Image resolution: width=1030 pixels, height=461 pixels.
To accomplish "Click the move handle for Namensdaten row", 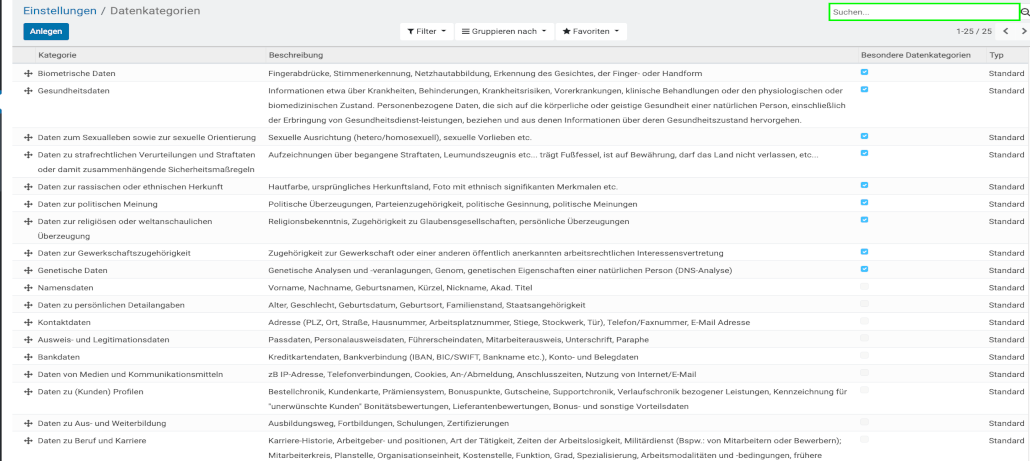I will point(28,287).
